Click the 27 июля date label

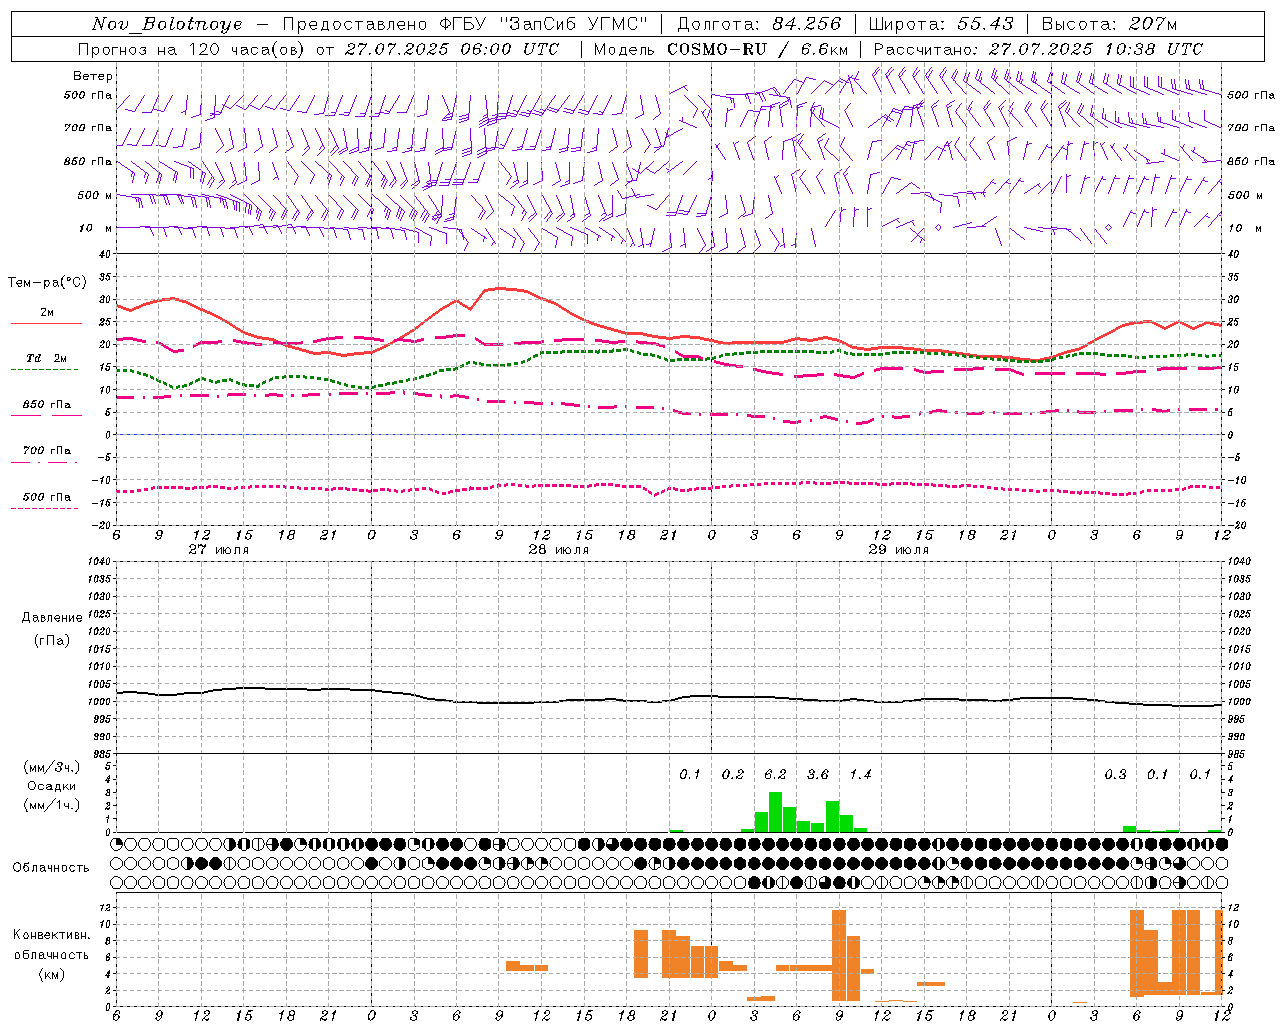click(219, 550)
